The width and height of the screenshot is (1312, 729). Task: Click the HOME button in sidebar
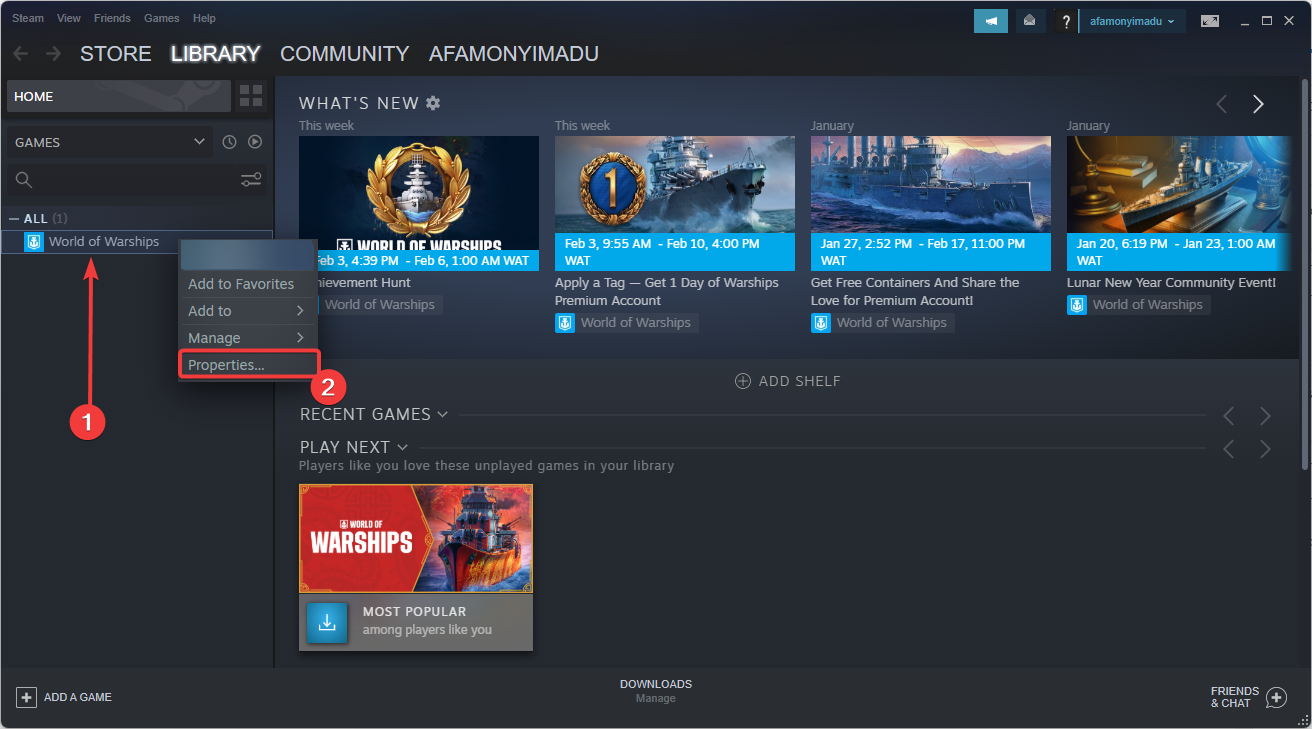point(118,96)
